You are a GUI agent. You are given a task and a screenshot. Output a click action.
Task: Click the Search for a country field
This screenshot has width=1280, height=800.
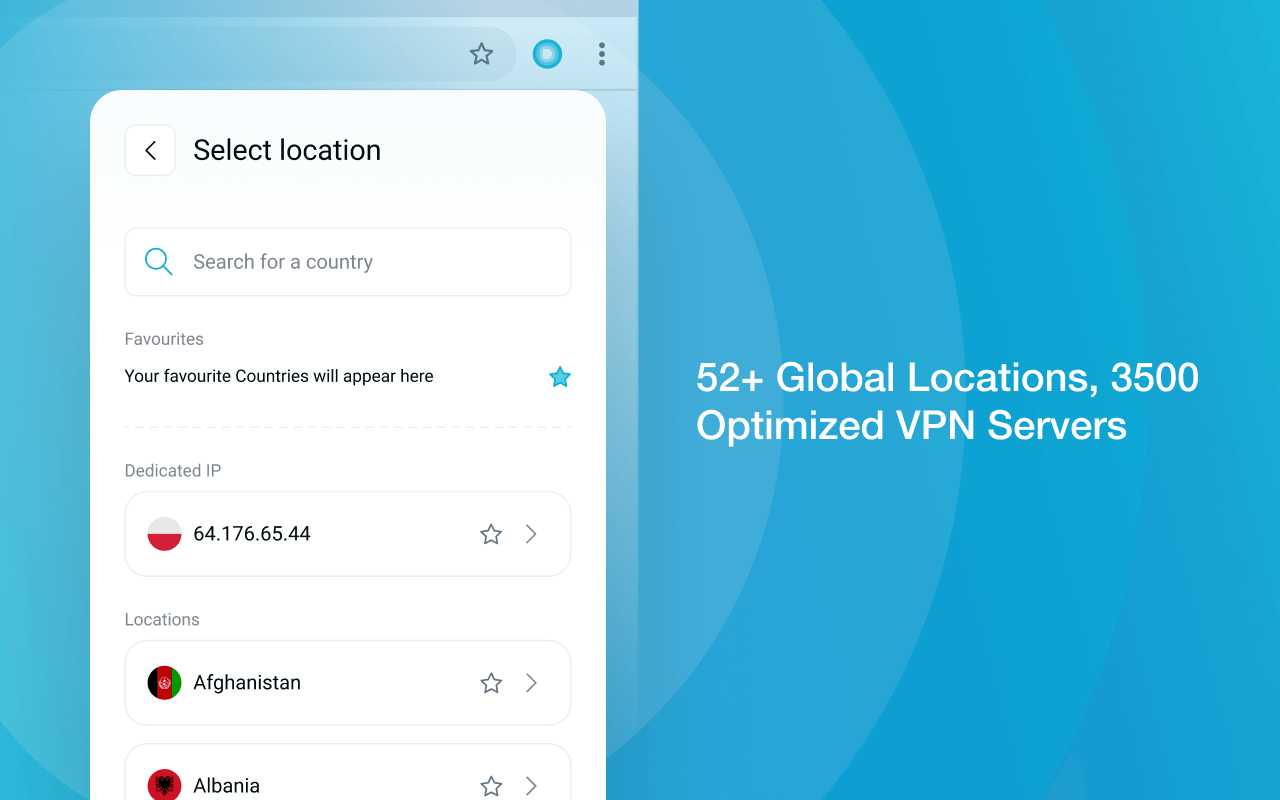pos(348,262)
